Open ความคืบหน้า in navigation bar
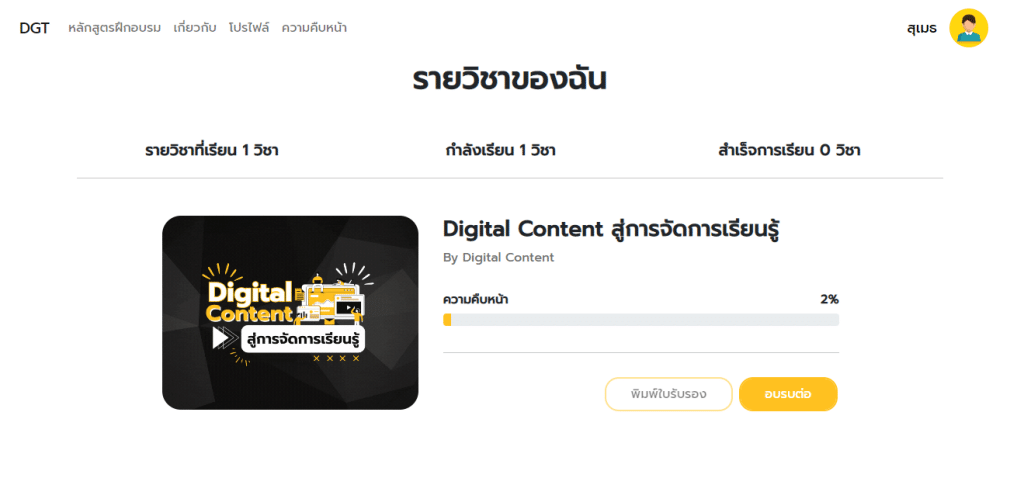The image size is (1024, 478). 314,28
